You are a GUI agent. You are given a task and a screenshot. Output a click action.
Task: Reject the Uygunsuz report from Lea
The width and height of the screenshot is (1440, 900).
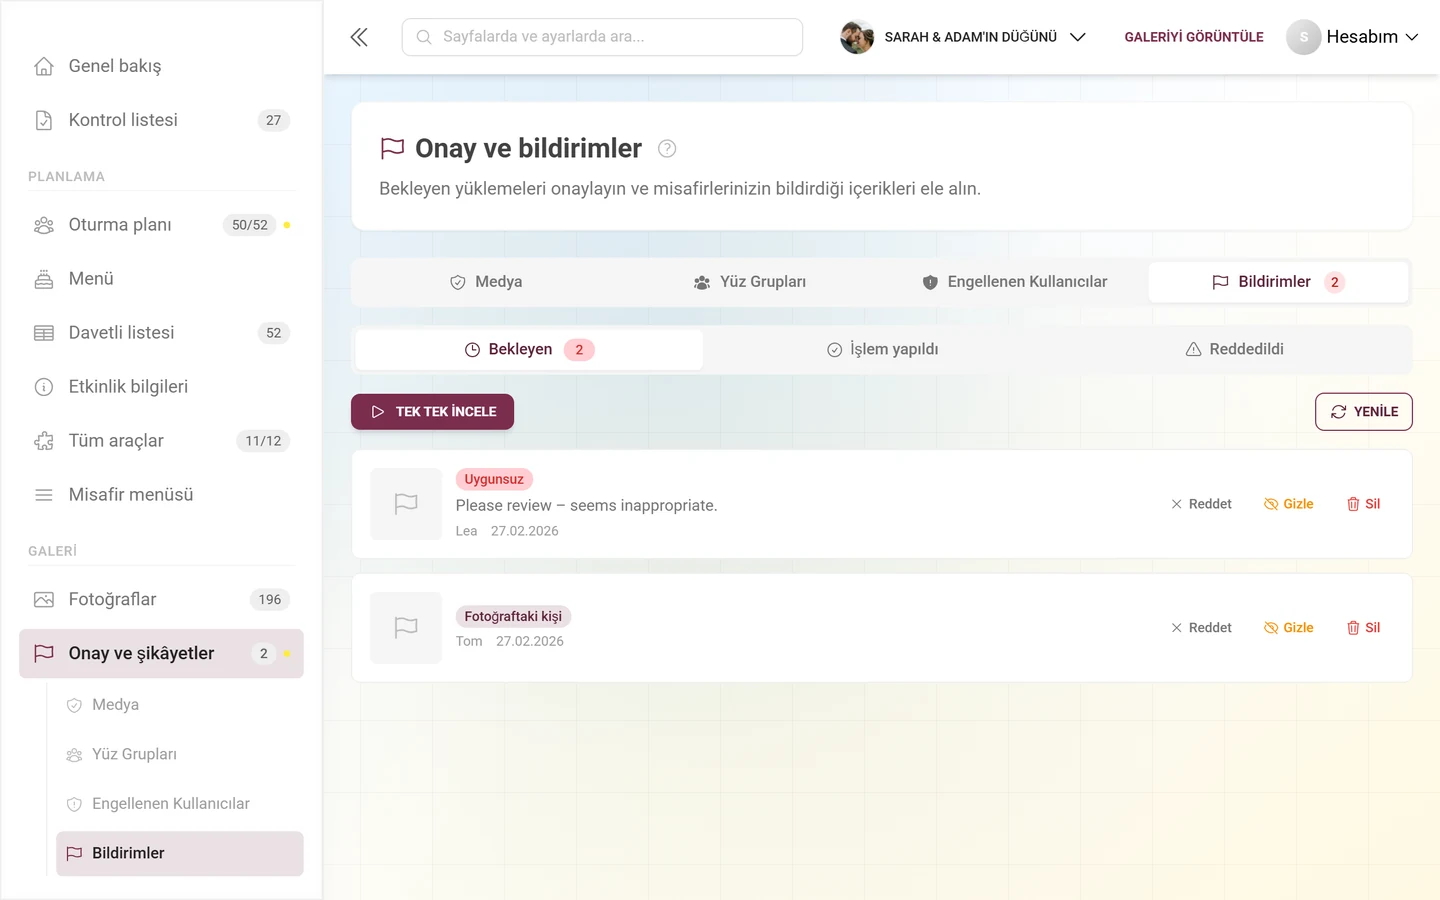pyautogui.click(x=1201, y=504)
